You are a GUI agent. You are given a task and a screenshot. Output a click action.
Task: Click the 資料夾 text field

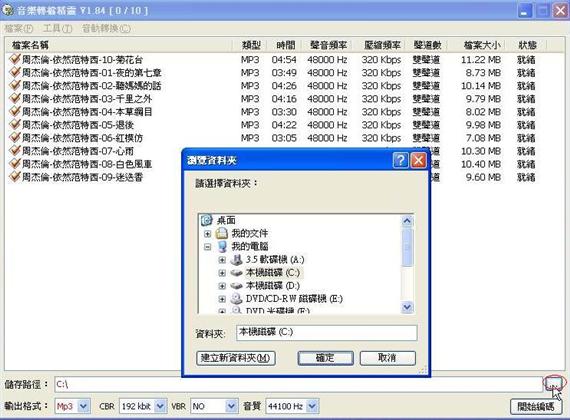[x=326, y=332]
